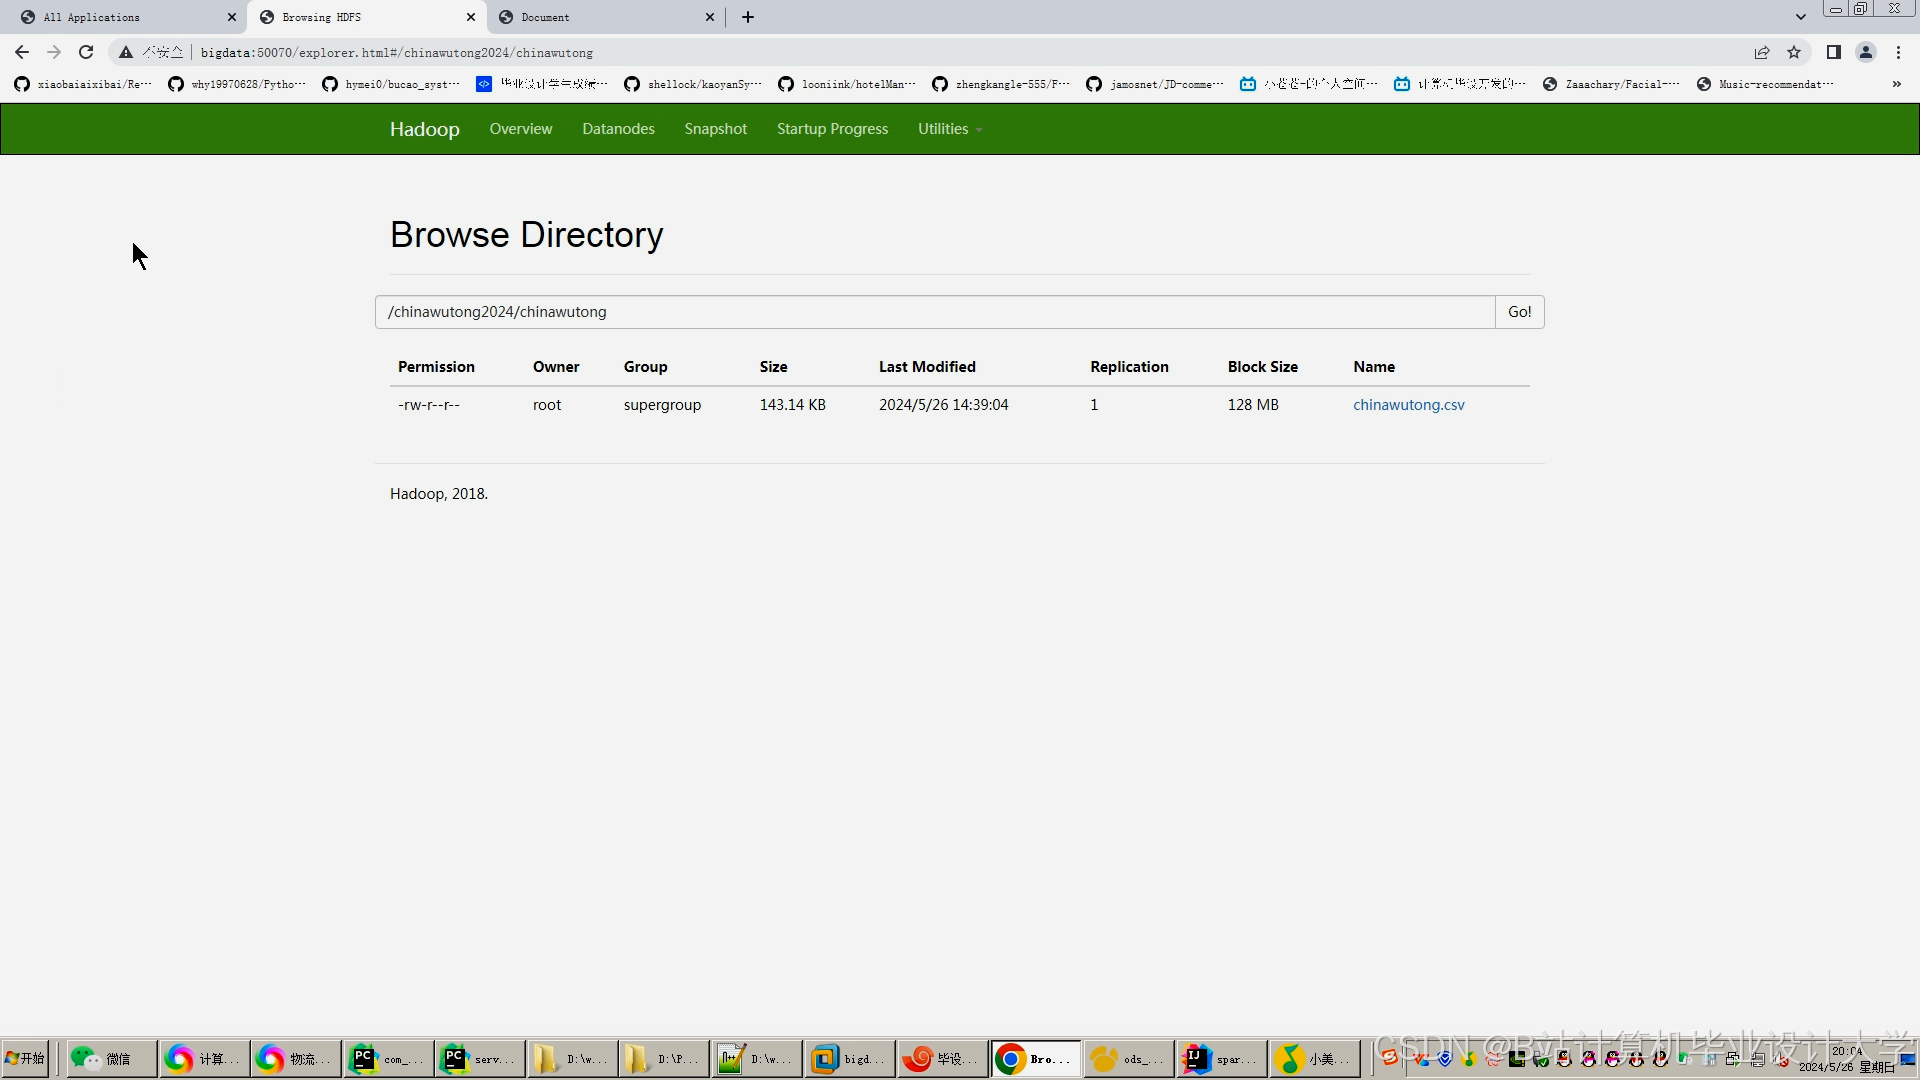Screen dimensions: 1920x1080
Task: Open the Datanodes menu item
Action: point(618,129)
